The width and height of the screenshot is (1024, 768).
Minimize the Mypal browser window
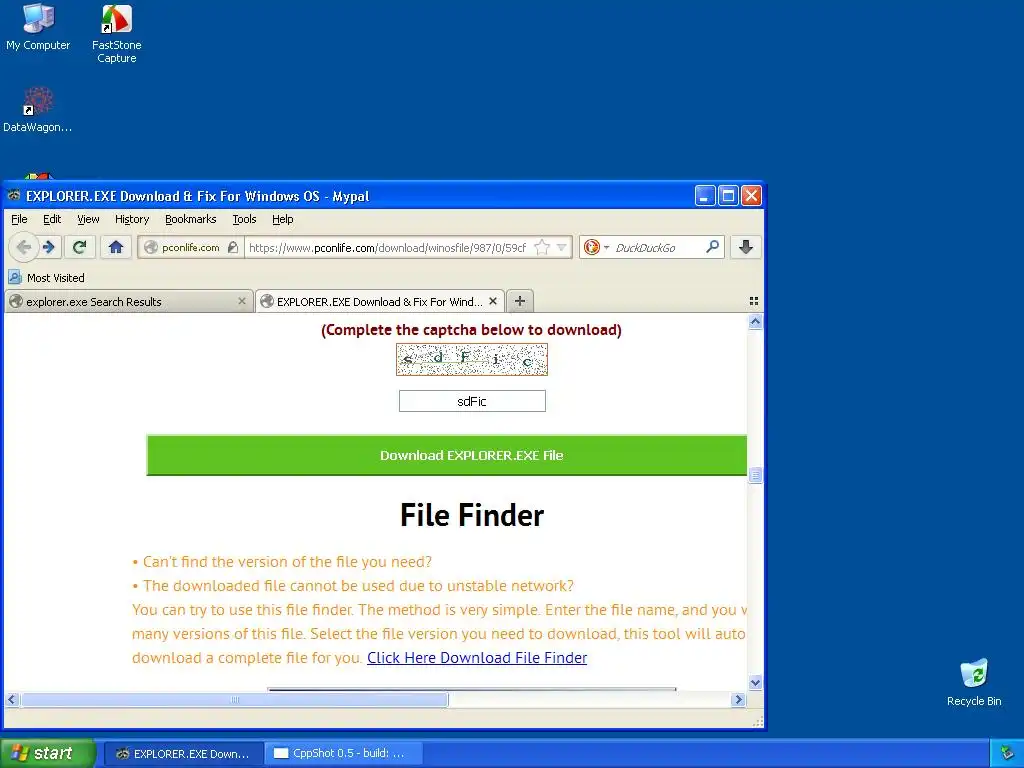705,195
